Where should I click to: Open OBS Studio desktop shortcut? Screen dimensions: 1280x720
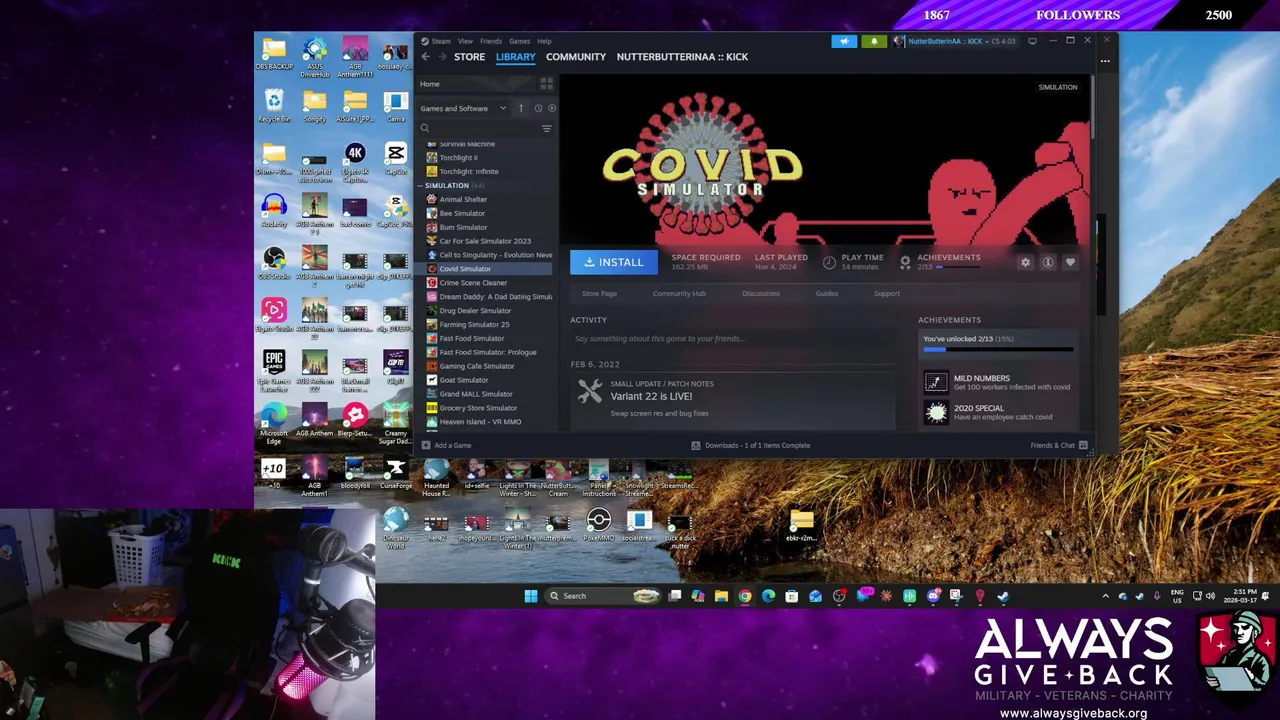click(274, 263)
